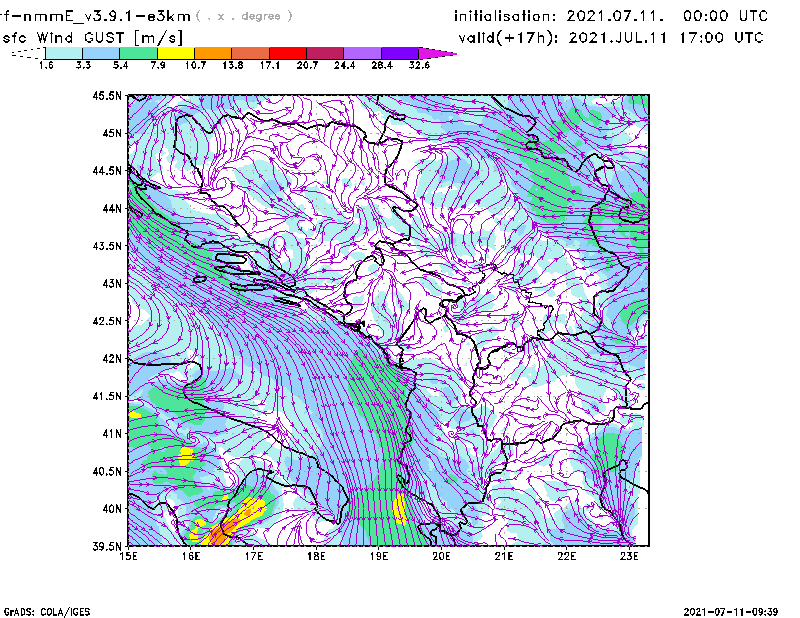This screenshot has width=800, height=618.
Task: Click the light purple 24.4–28.4 legend swatch
Action: tap(363, 53)
